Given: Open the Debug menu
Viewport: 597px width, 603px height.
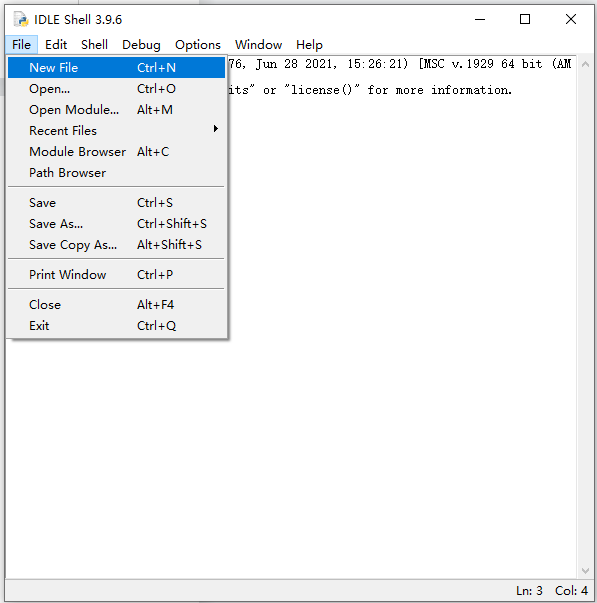Looking at the screenshot, I should click(141, 45).
